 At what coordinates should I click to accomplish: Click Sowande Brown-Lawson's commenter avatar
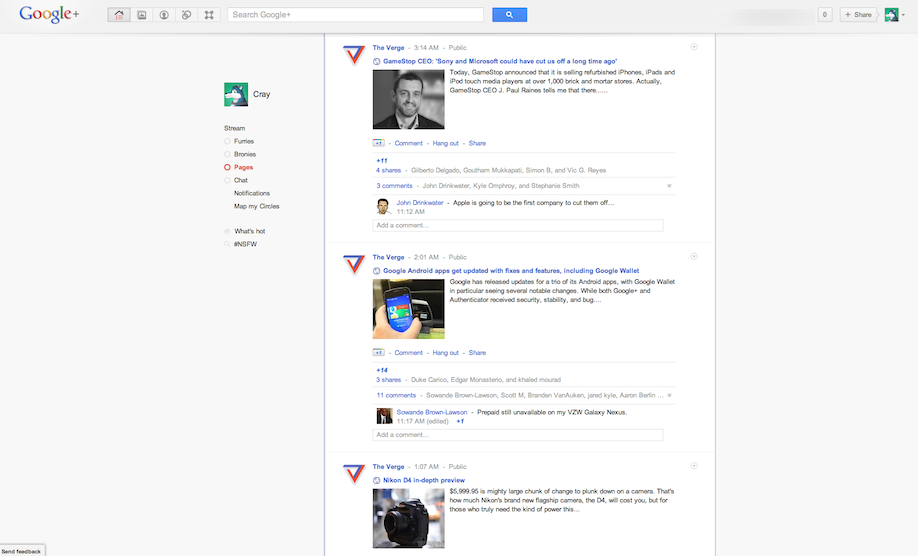(x=384, y=416)
